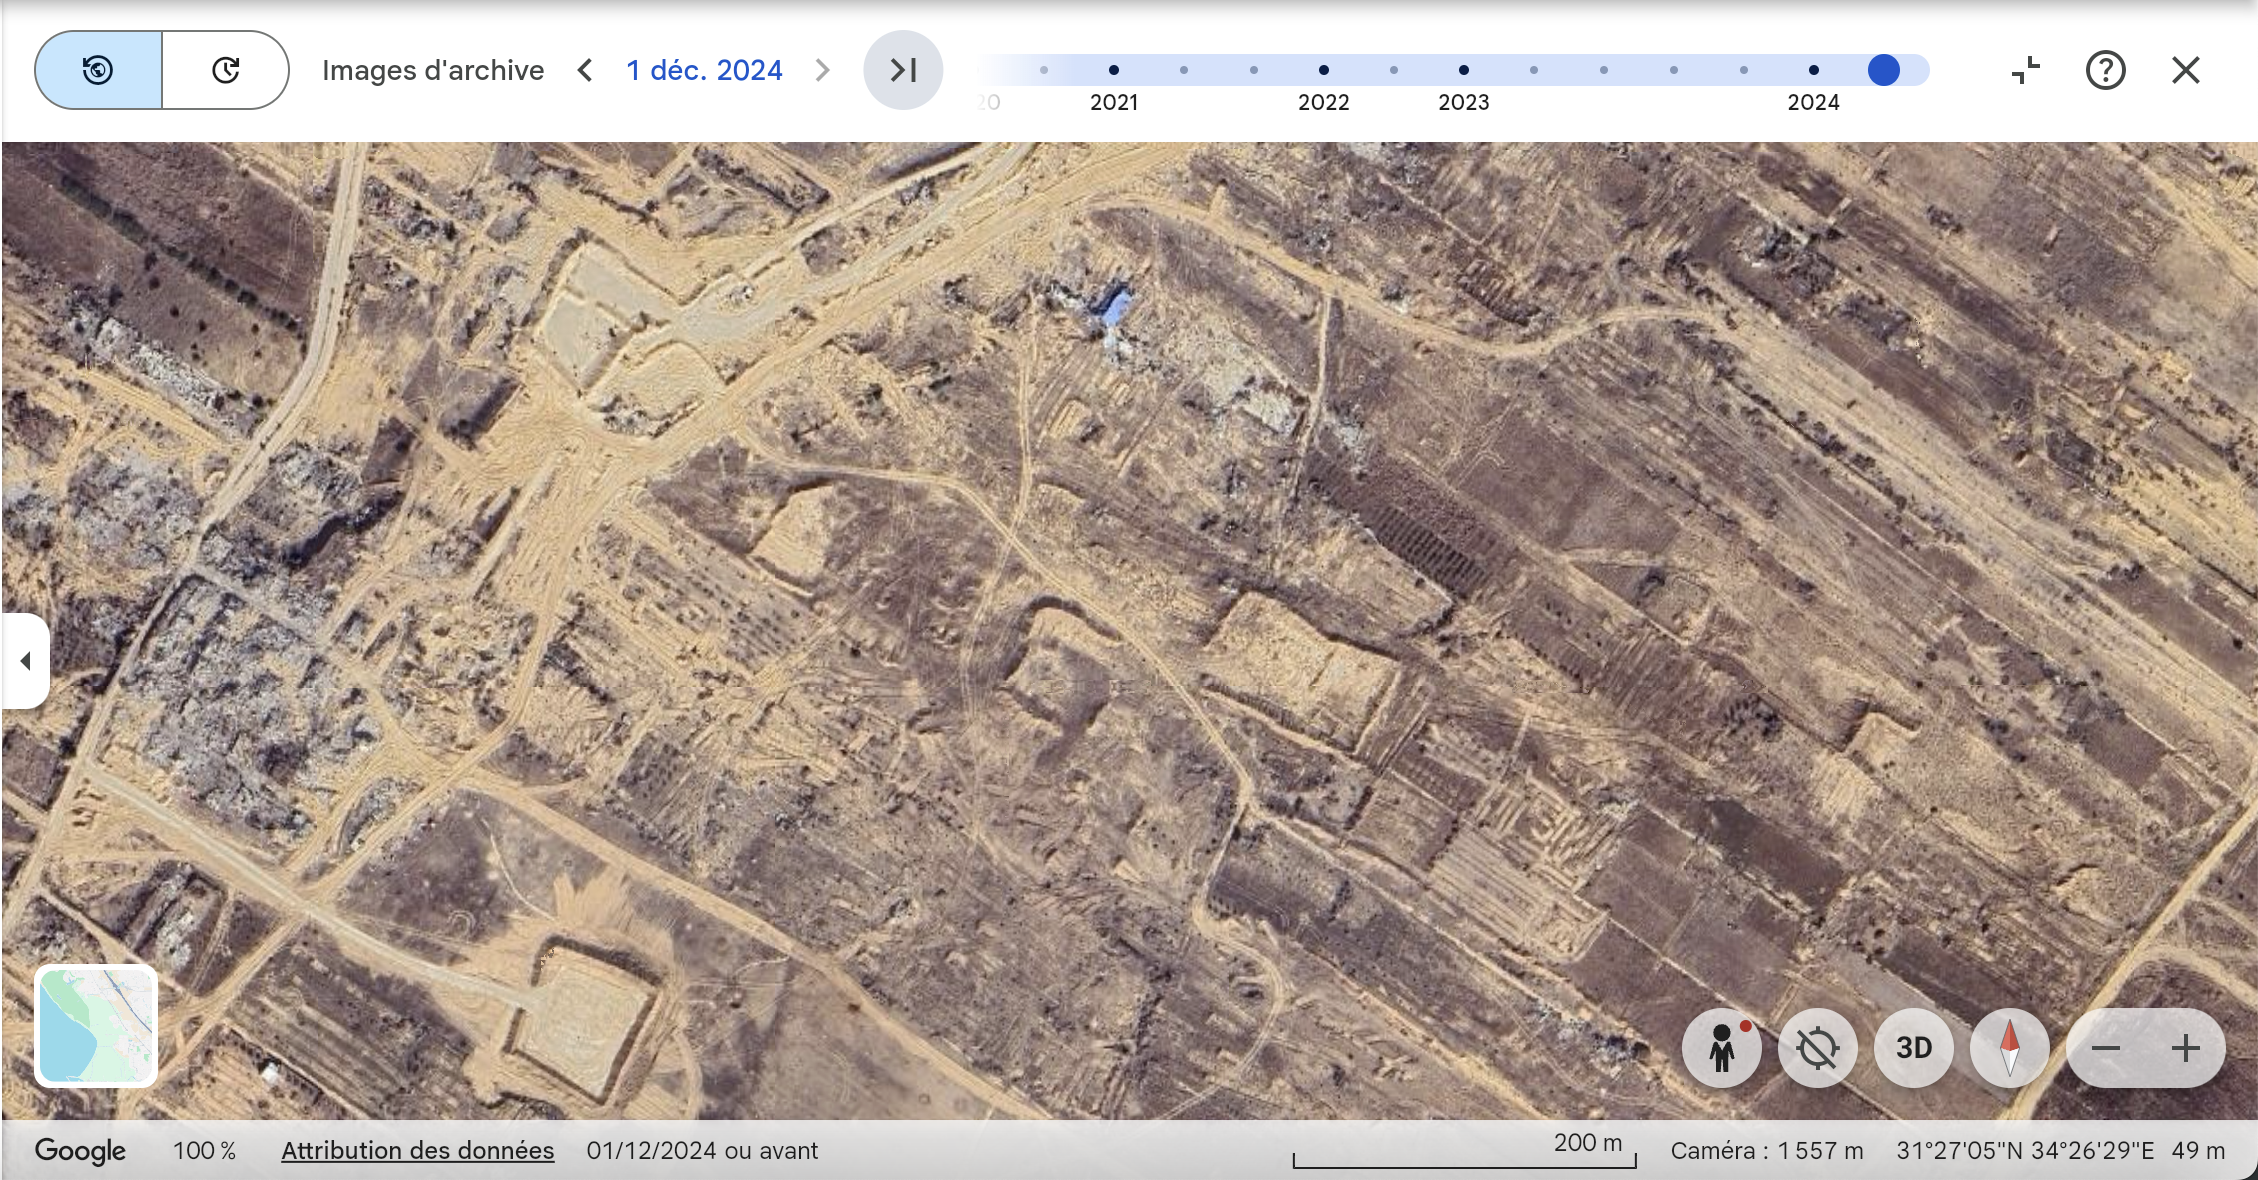Select the 2022 timeline marker
This screenshot has height=1180, width=2258.
tap(1323, 70)
